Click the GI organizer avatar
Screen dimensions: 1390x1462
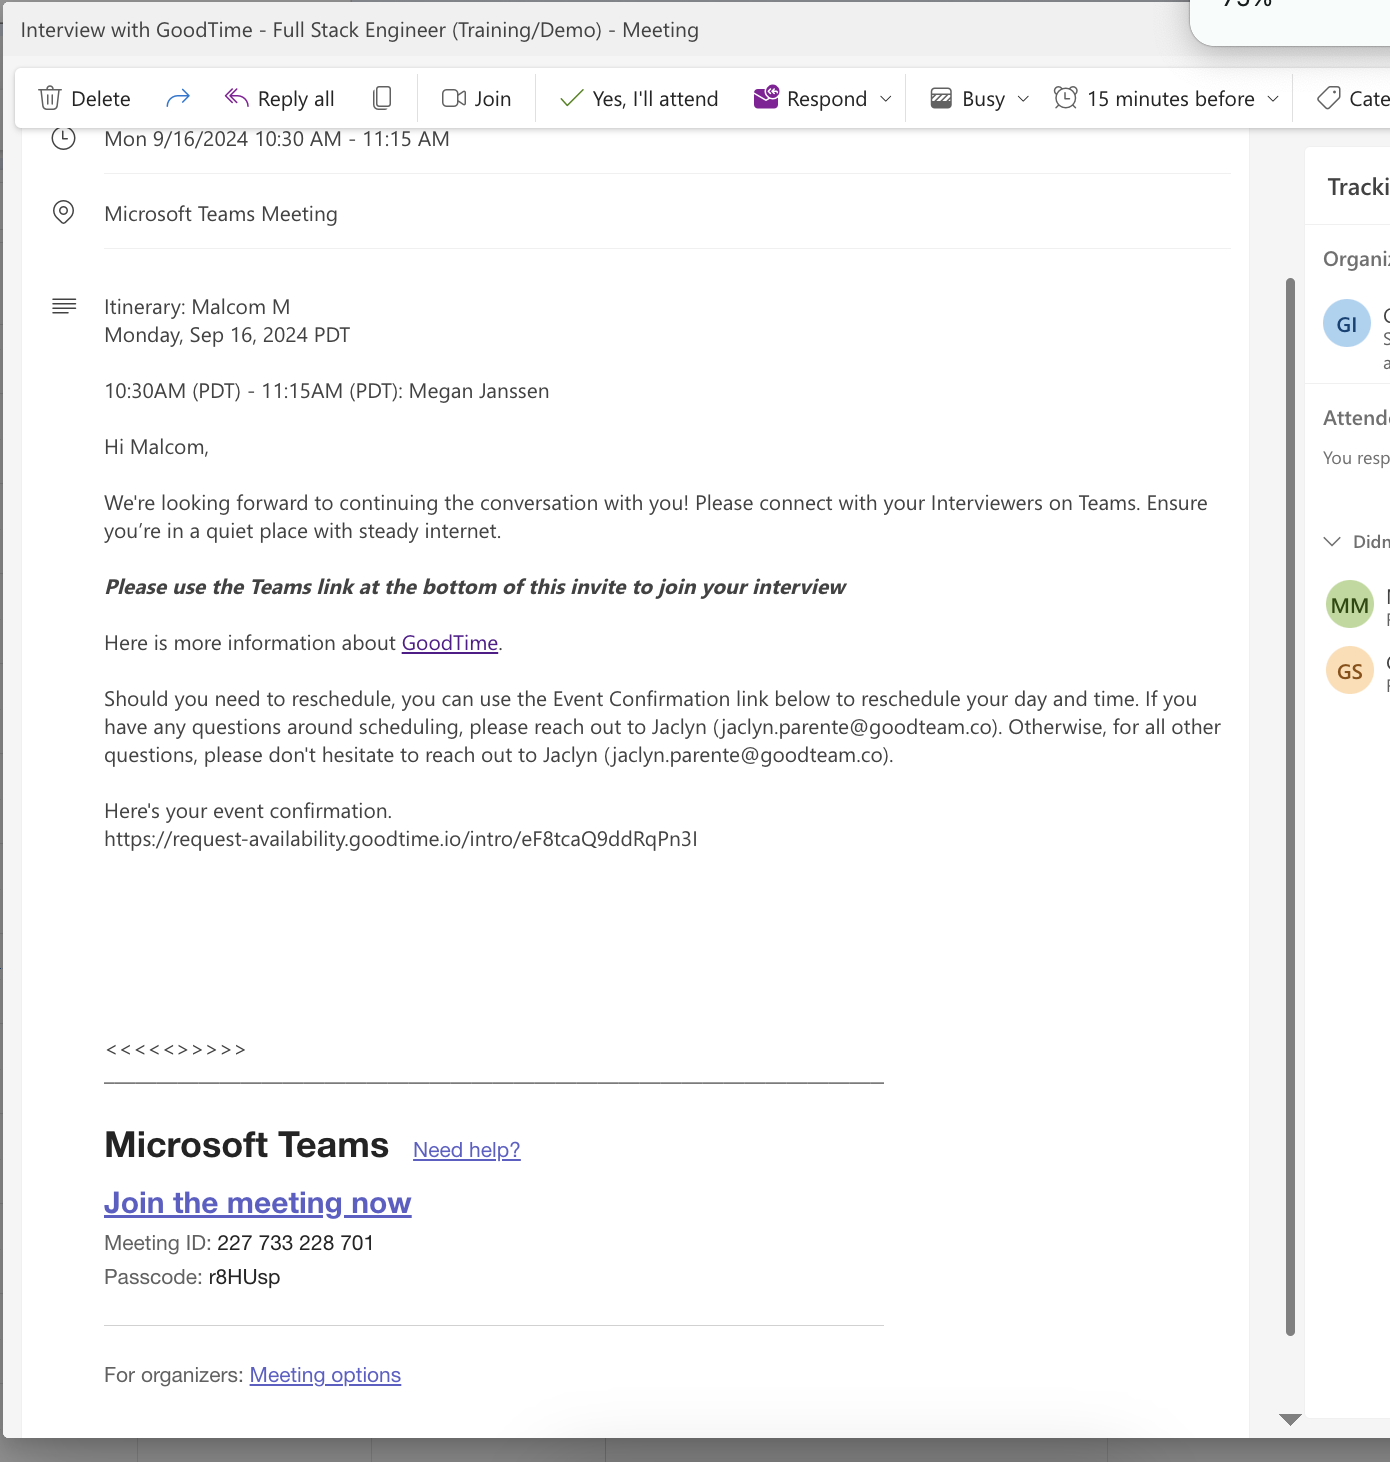(x=1347, y=324)
